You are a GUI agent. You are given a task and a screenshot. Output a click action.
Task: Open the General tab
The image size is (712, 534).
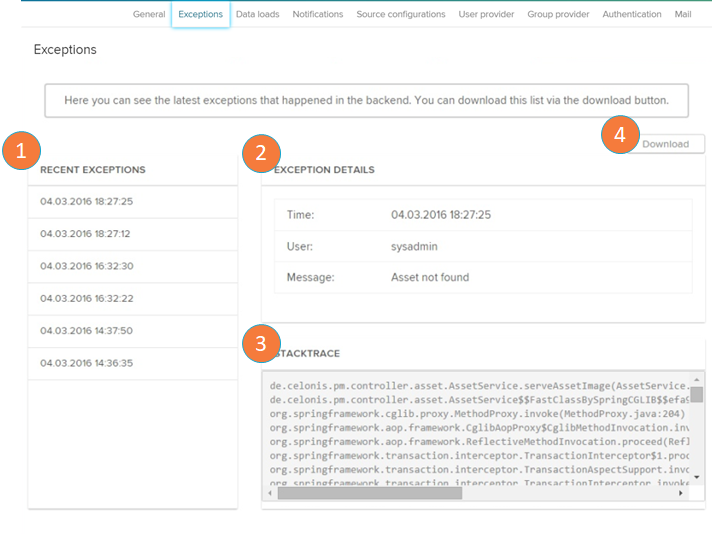149,14
